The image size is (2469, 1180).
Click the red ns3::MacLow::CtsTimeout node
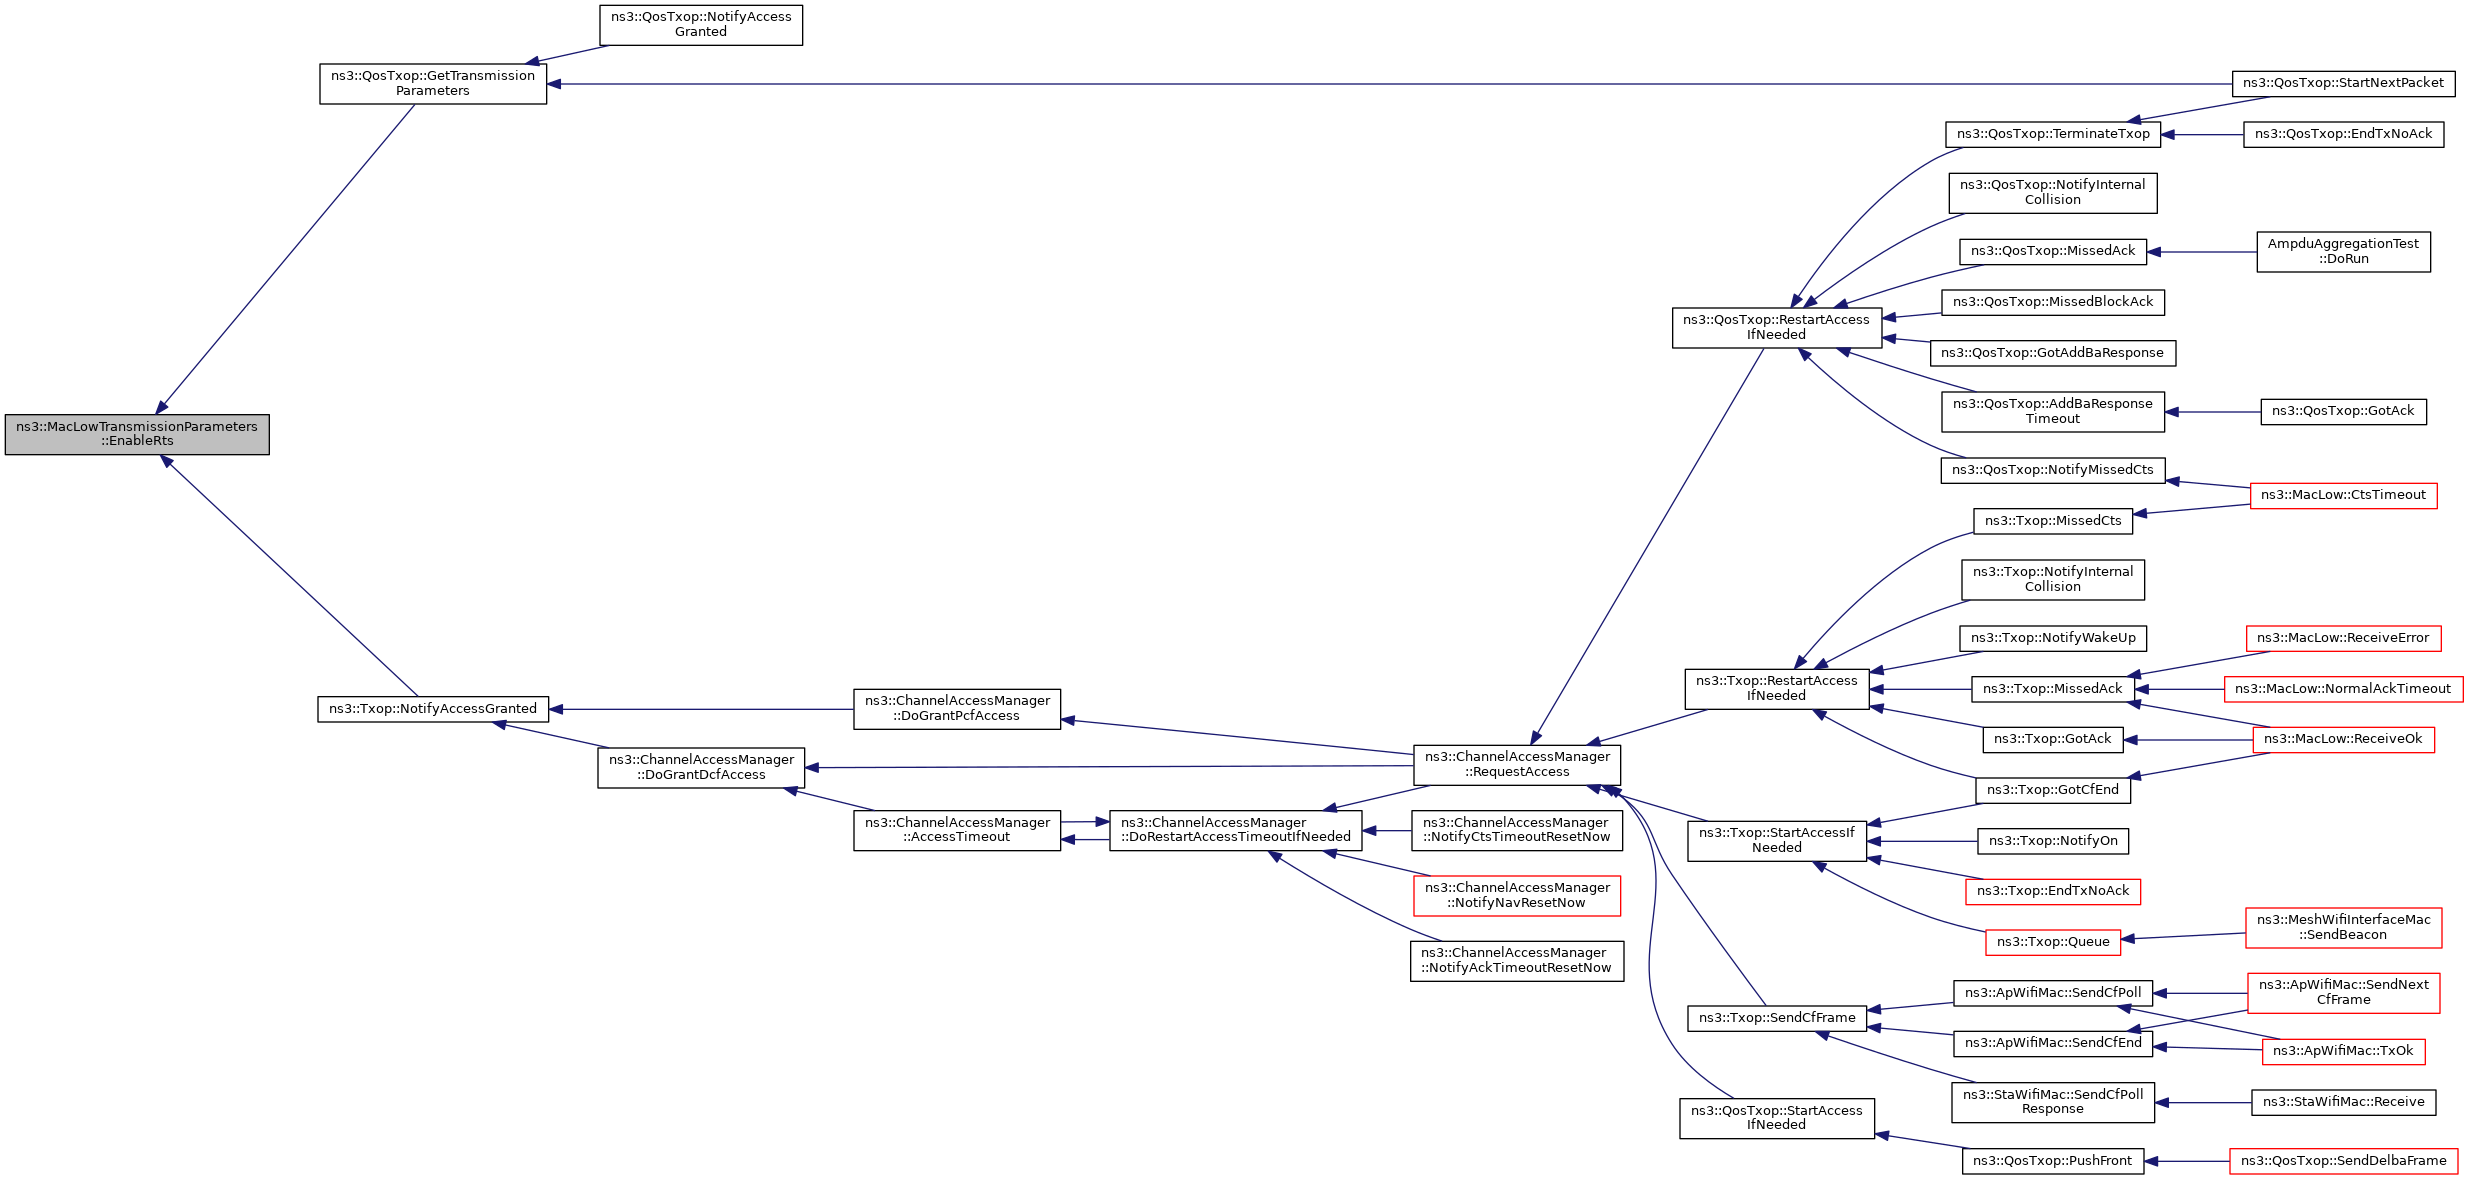click(x=2342, y=496)
